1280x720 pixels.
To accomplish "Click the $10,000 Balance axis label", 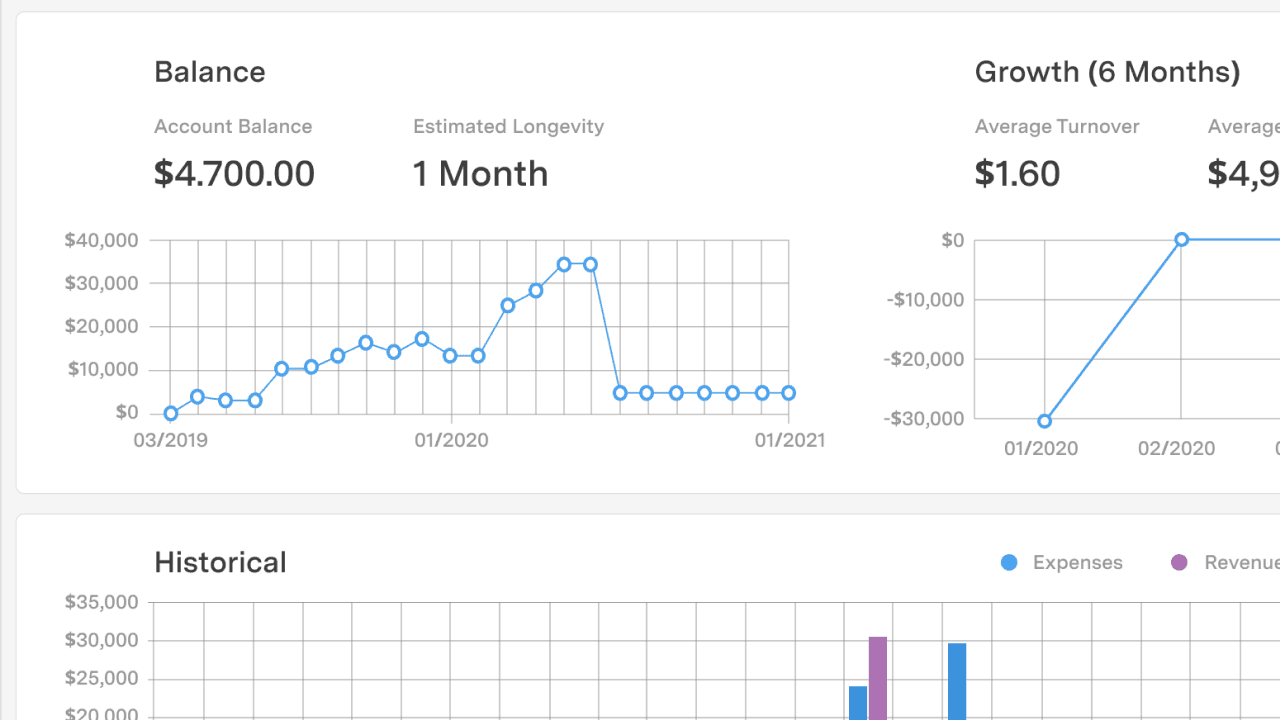I will click(x=103, y=369).
